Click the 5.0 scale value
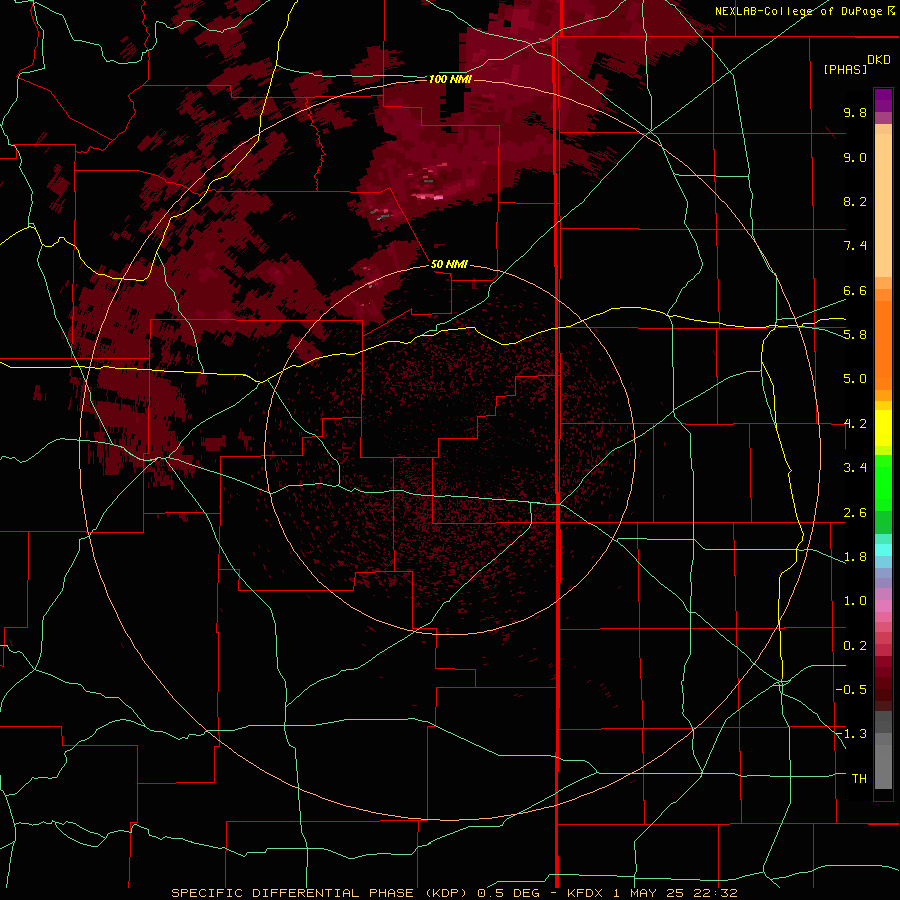 point(855,379)
